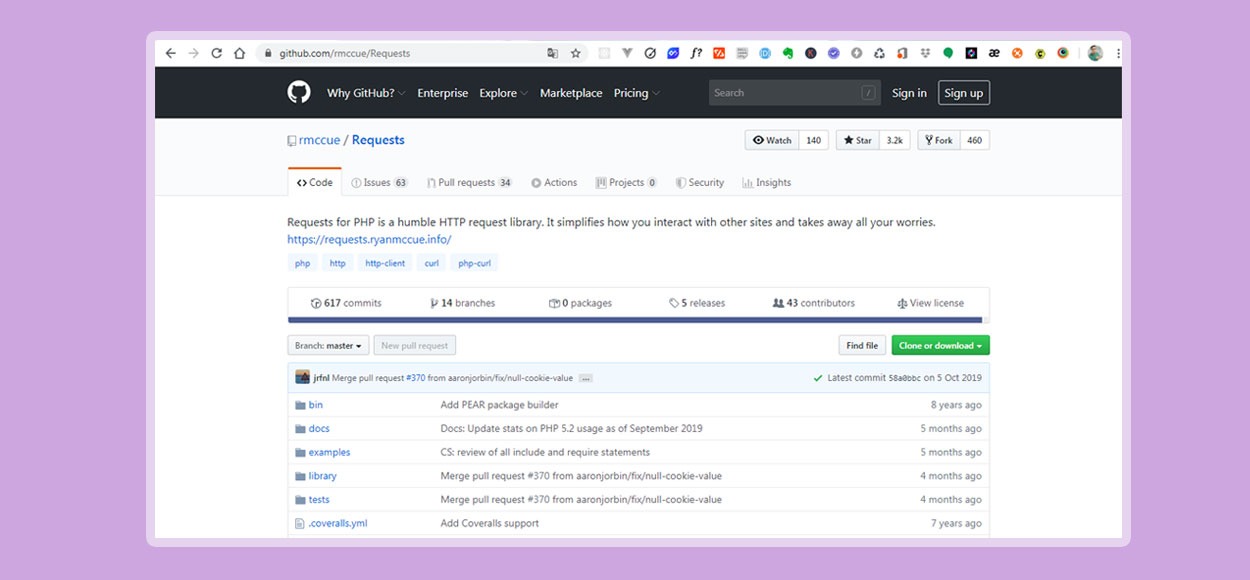Viewport: 1250px width, 580px height.
Task: Click the .coveralls.yml file icon
Action: (299, 523)
